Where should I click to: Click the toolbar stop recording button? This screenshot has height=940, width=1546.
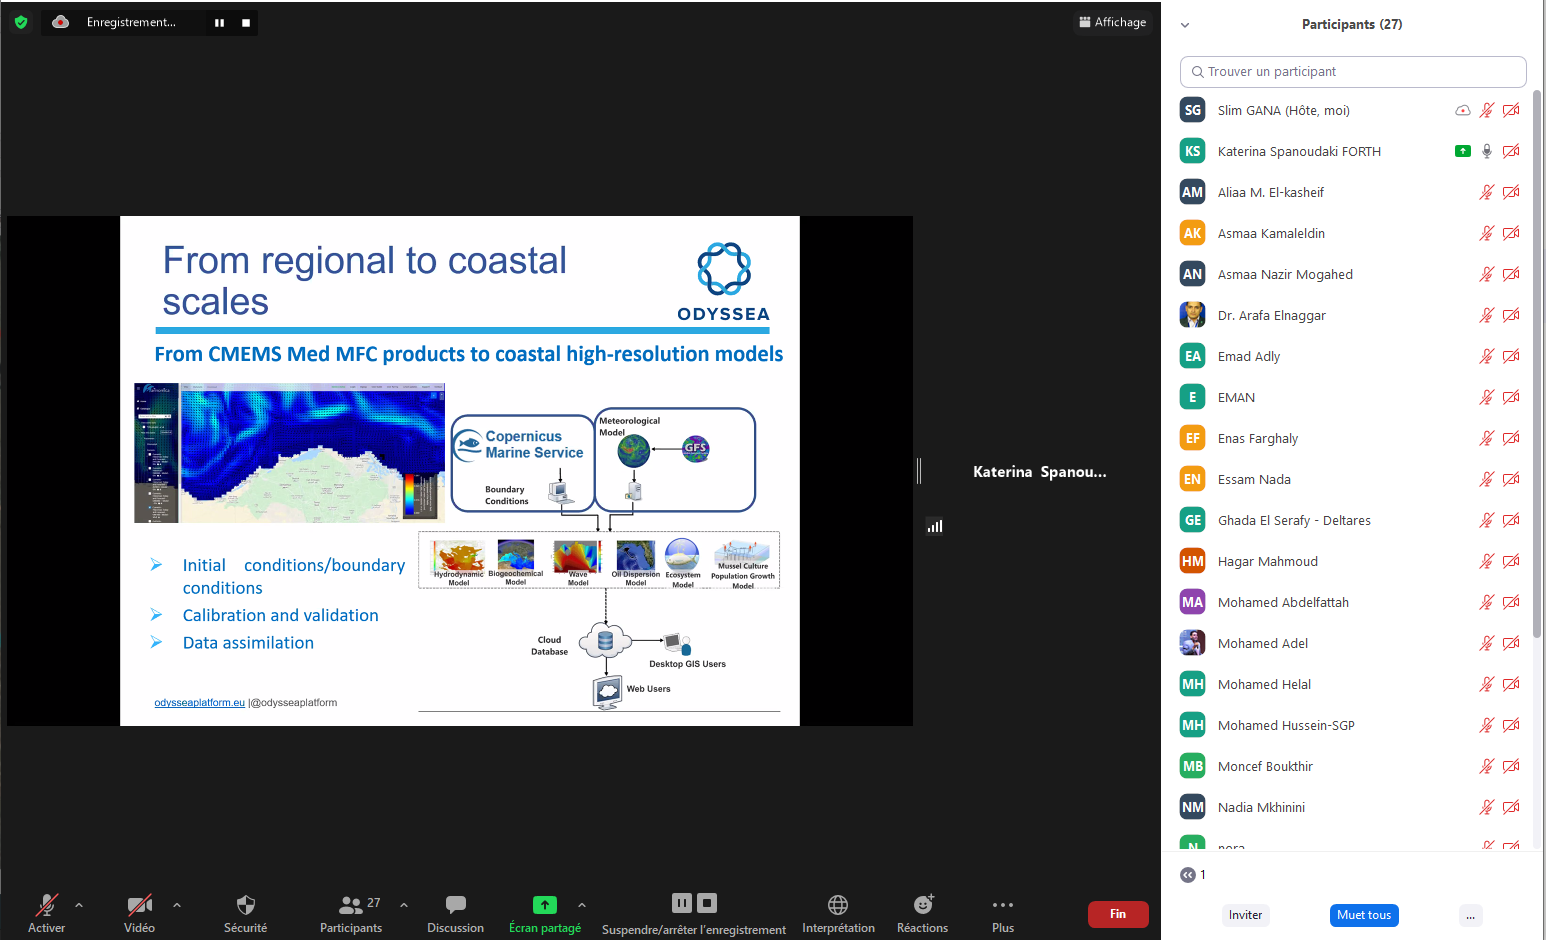point(707,903)
